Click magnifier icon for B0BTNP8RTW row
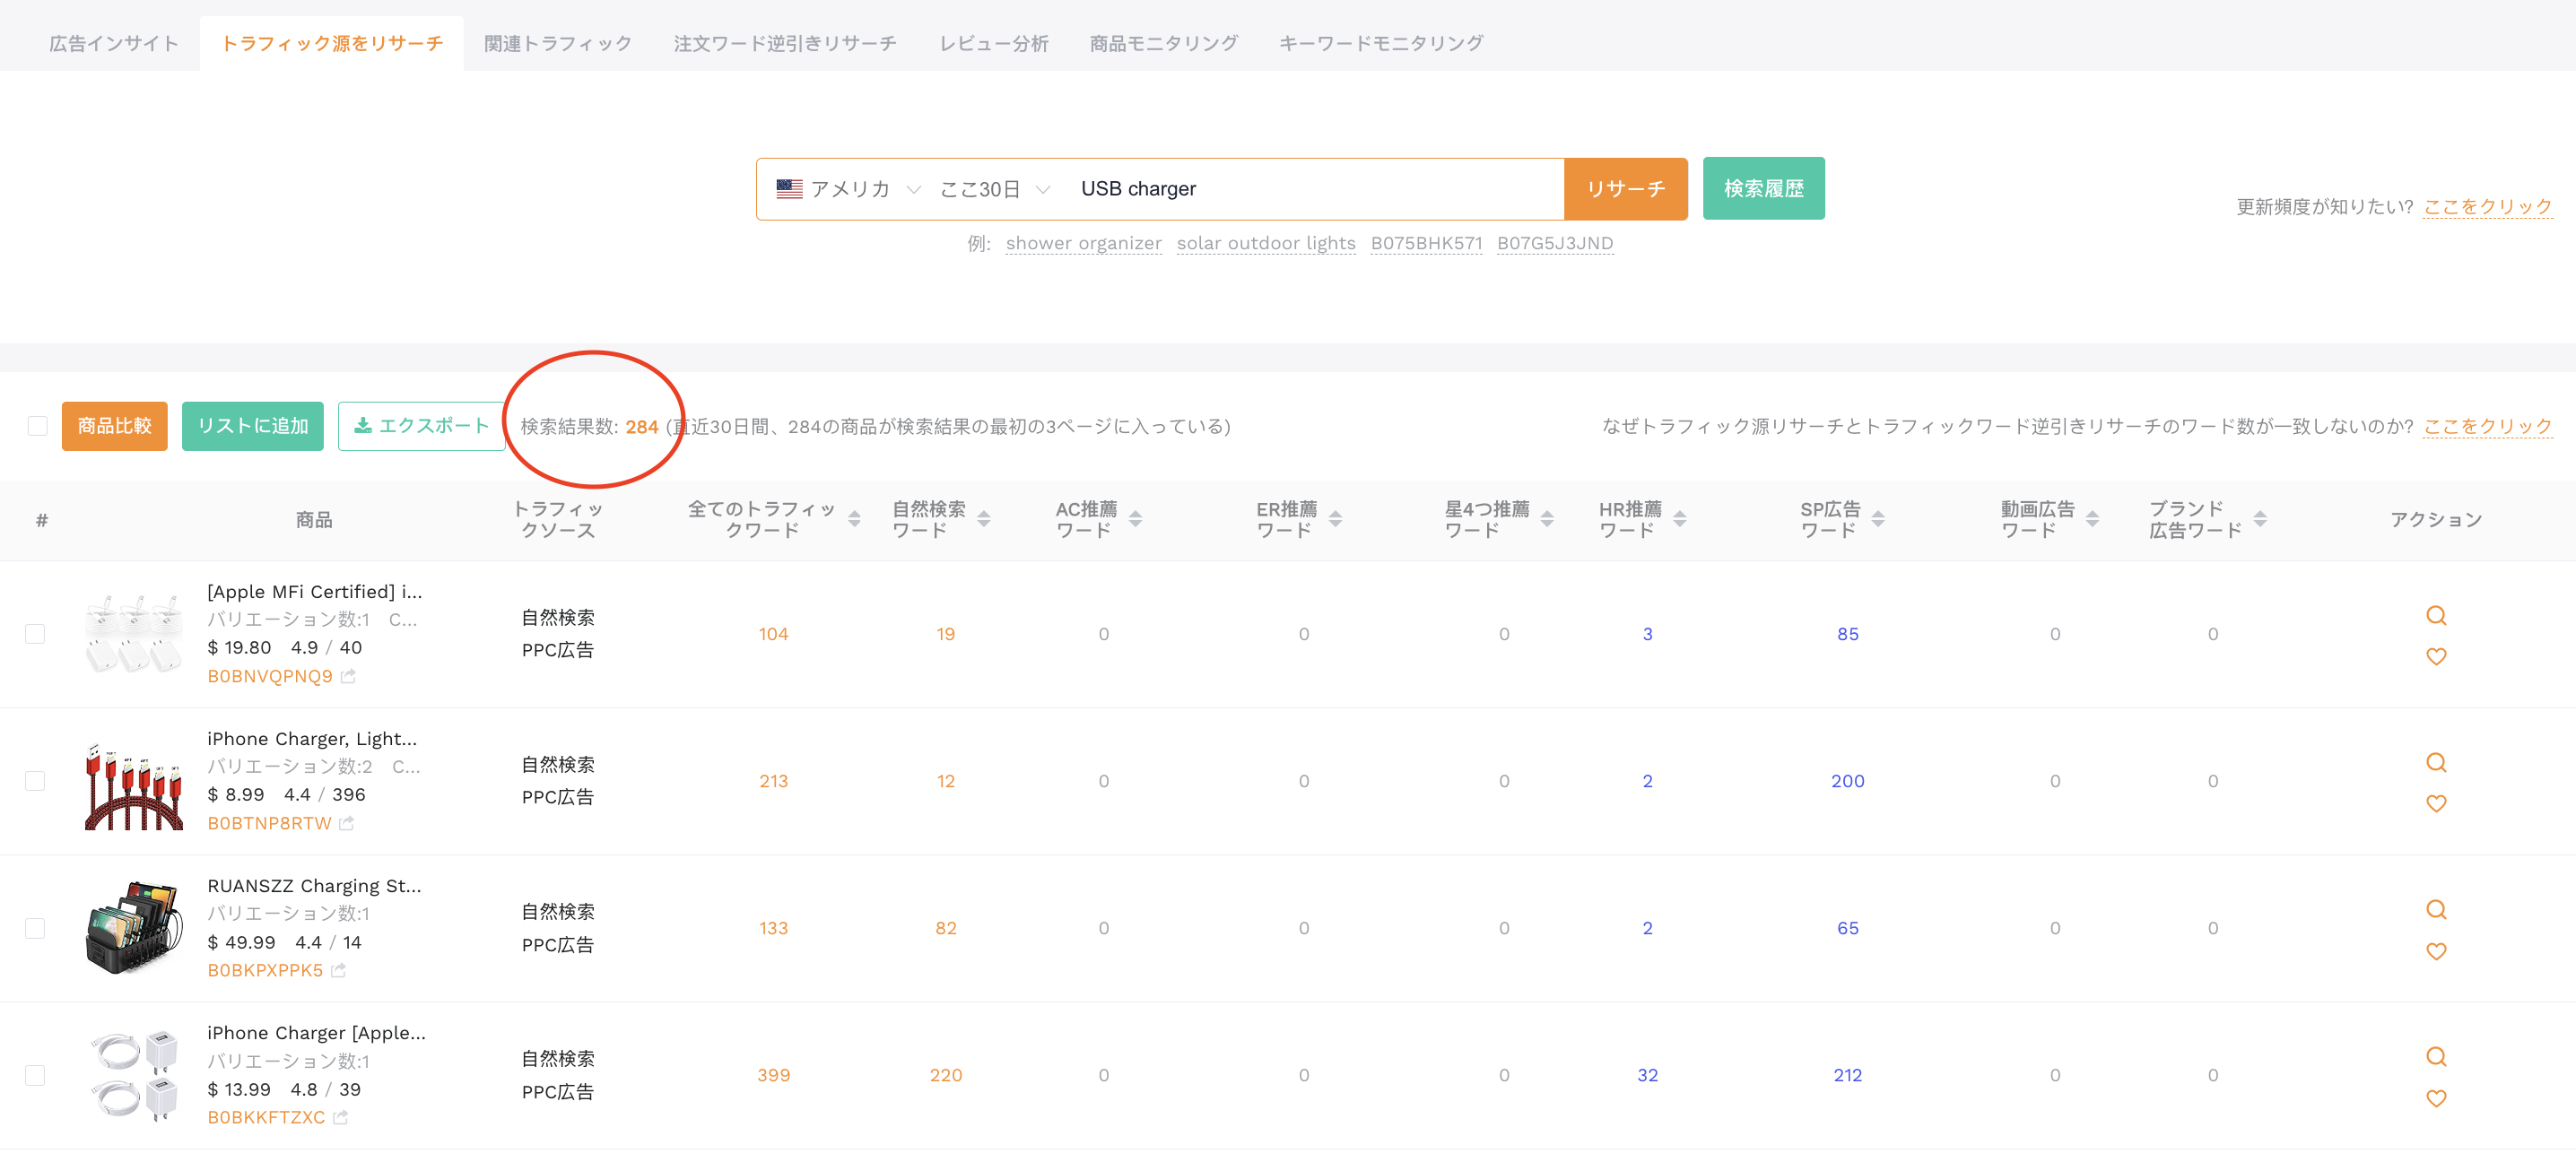The image size is (2576, 1162). [2436, 763]
